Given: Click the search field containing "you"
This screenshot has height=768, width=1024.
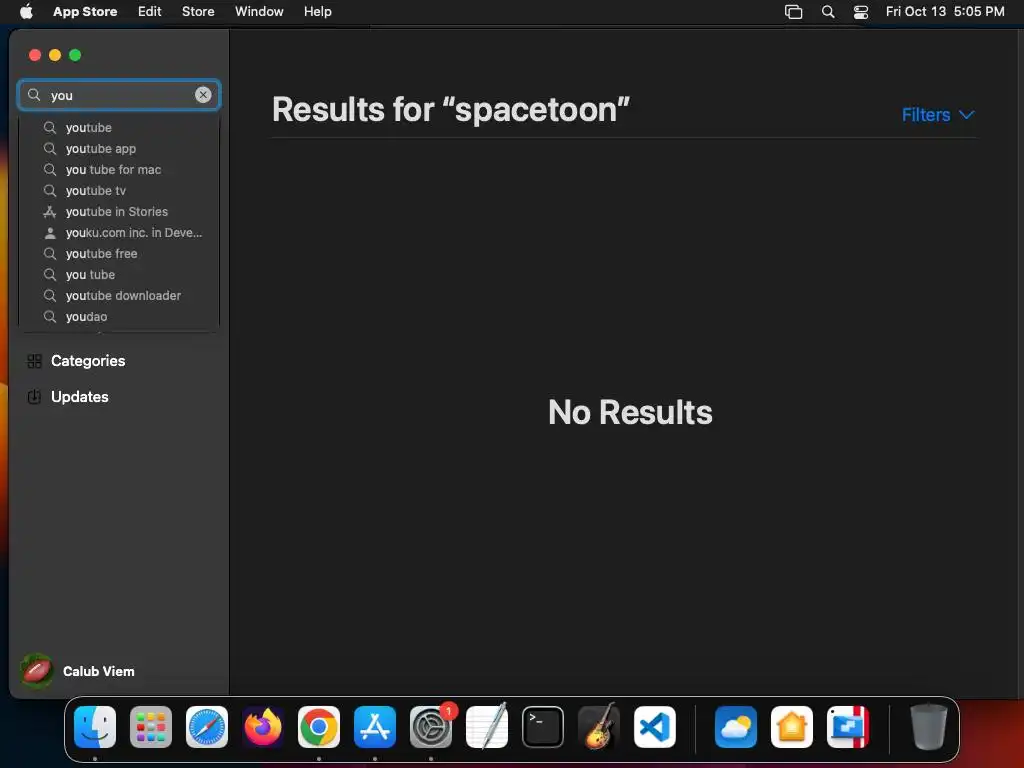Looking at the screenshot, I should pyautogui.click(x=119, y=95).
